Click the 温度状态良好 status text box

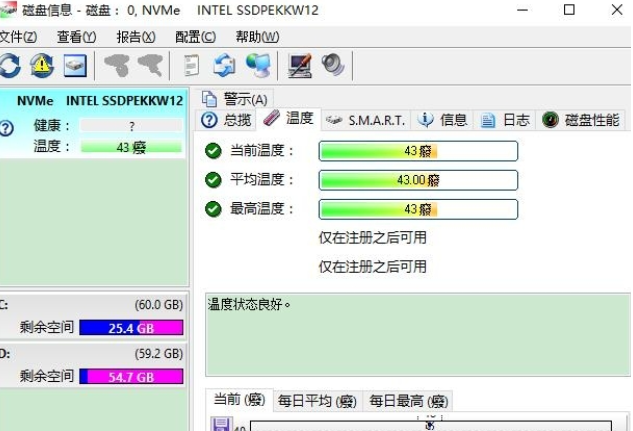click(418, 335)
